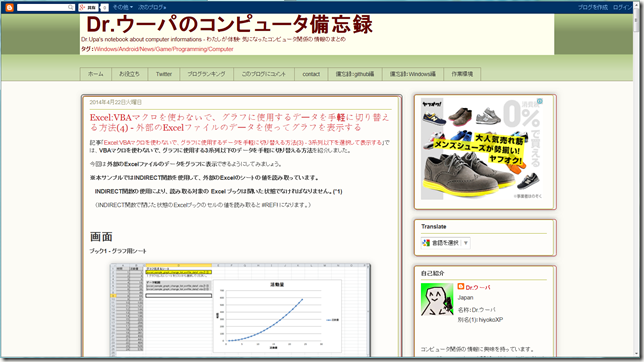
Task: Open the 備忘録:Windows編 tab
Action: [413, 74]
